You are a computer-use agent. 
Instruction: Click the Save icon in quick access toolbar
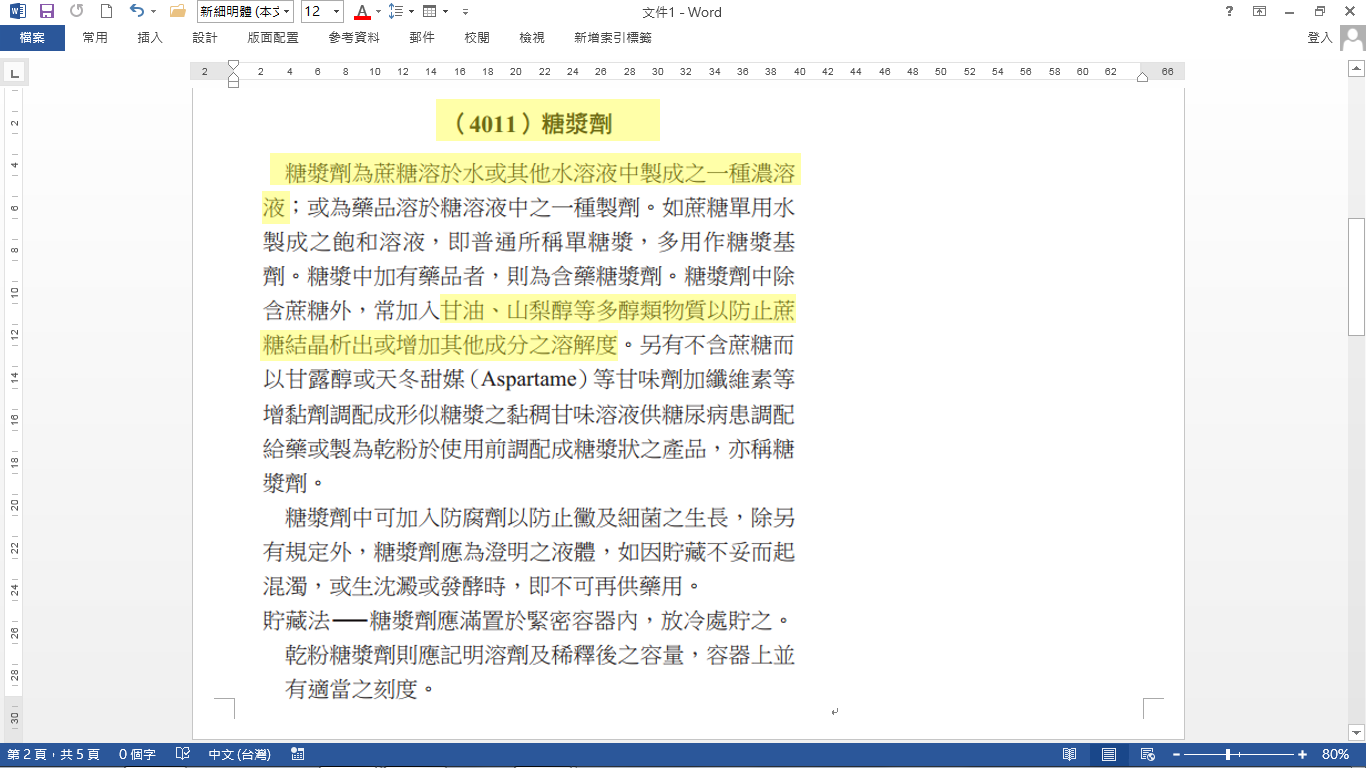(x=47, y=12)
